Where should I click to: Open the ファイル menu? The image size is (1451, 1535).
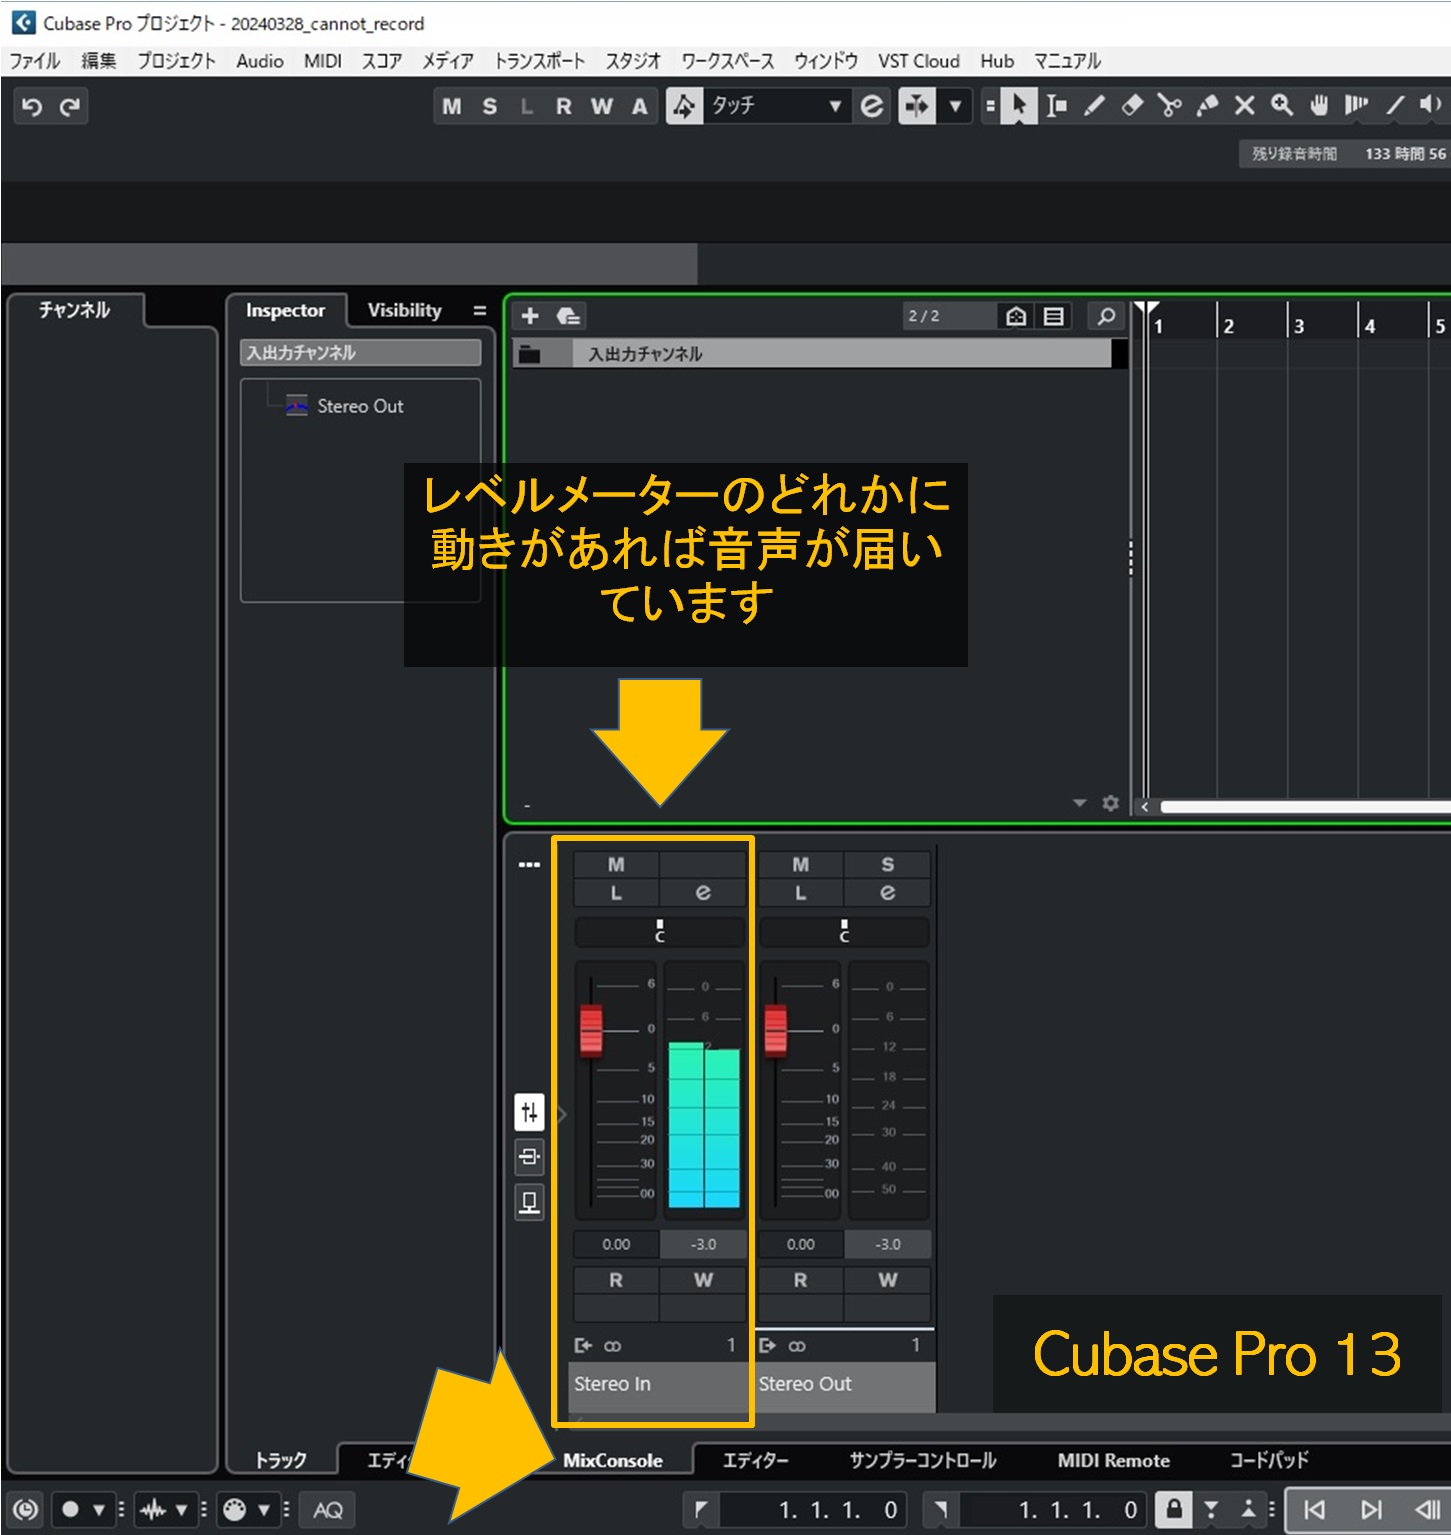[x=35, y=61]
